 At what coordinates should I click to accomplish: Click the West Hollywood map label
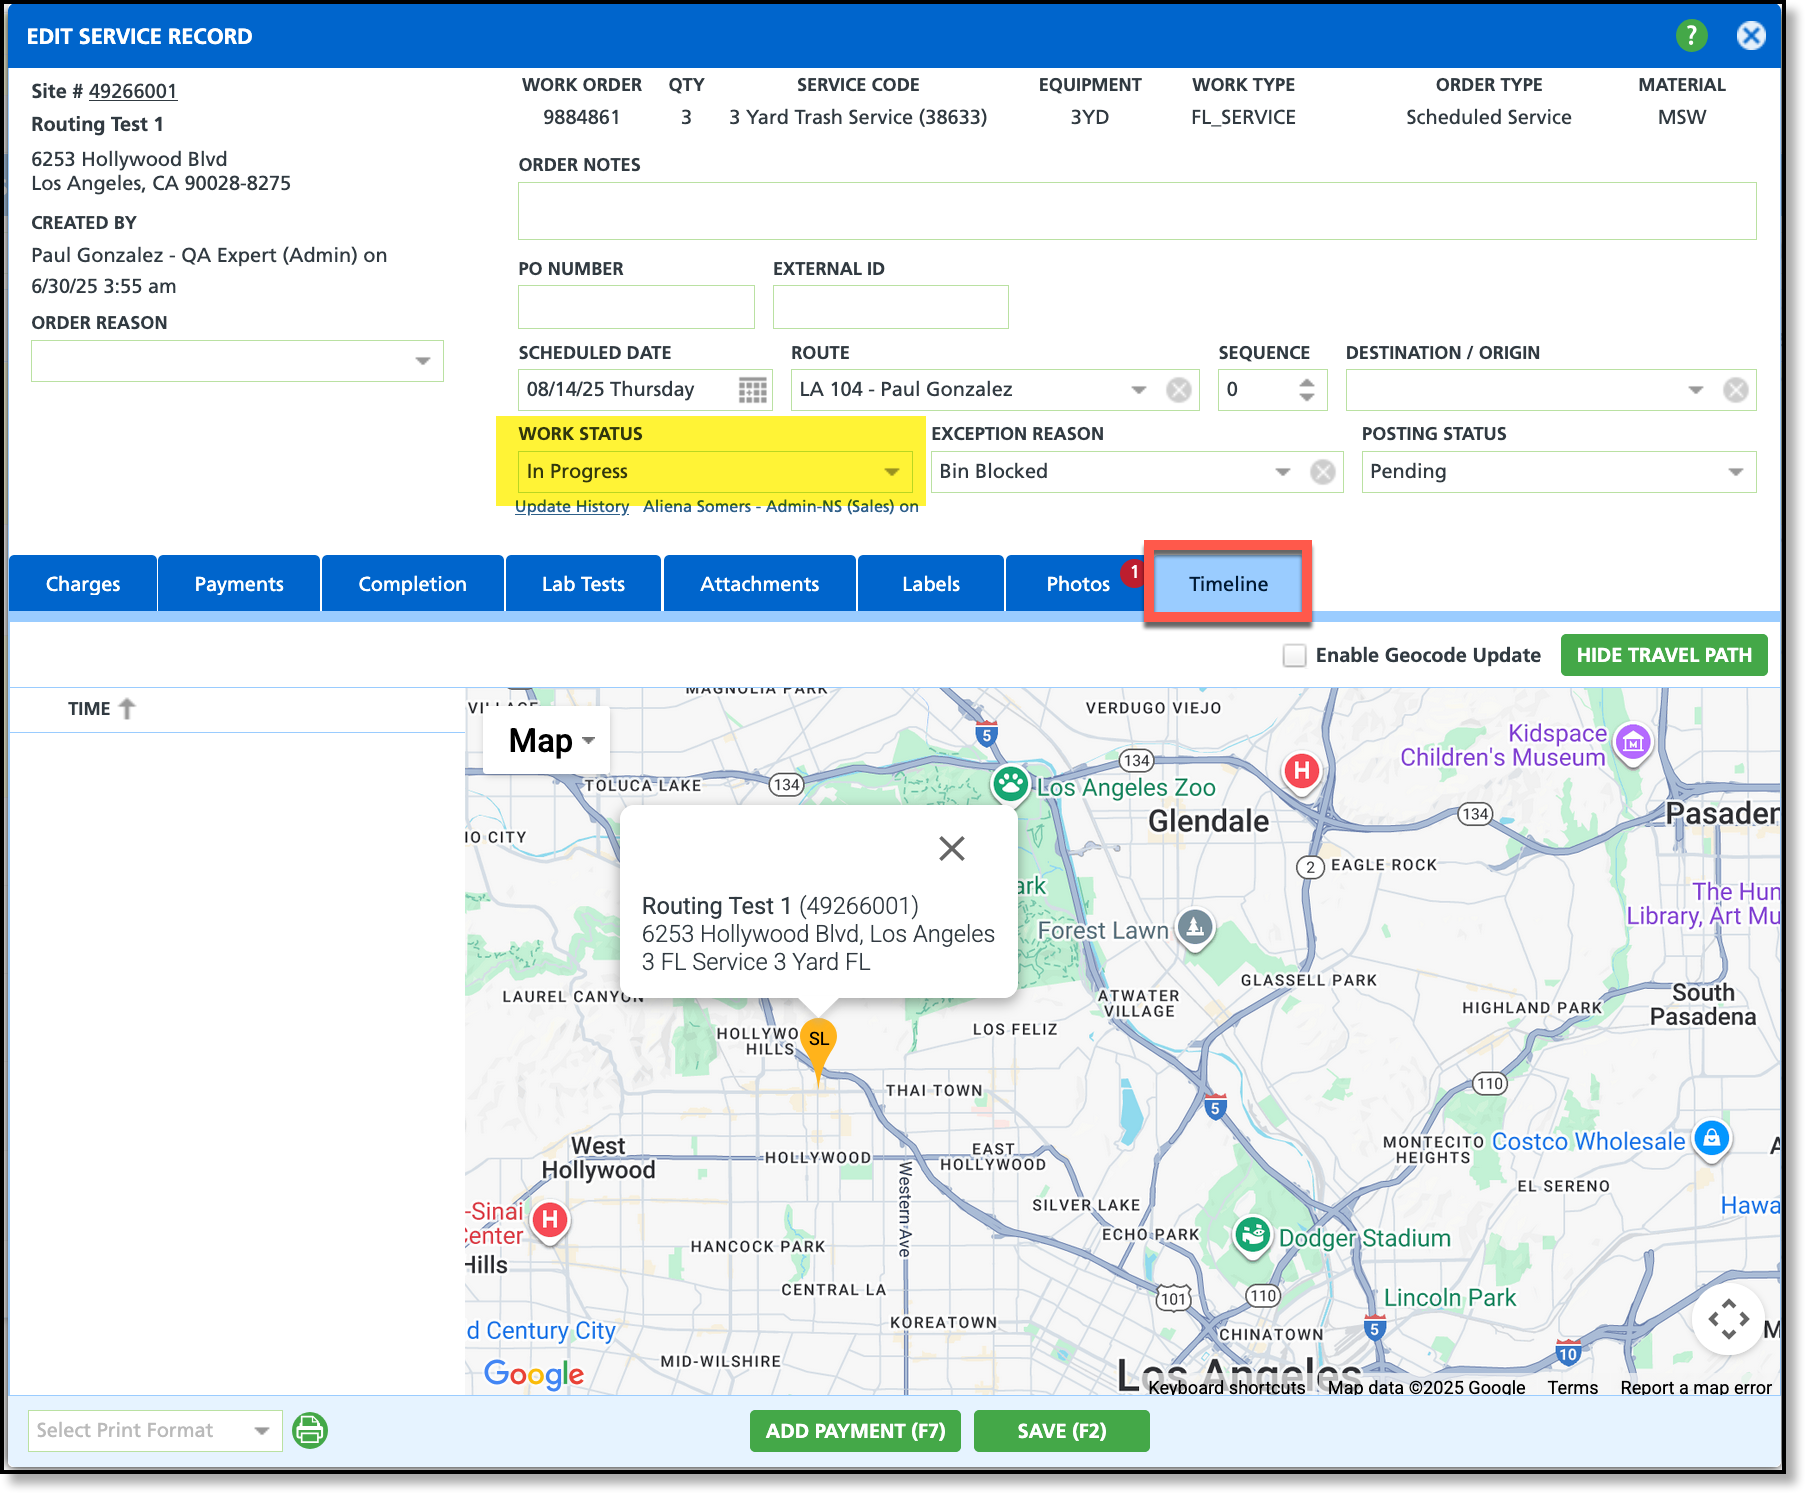click(x=598, y=1158)
